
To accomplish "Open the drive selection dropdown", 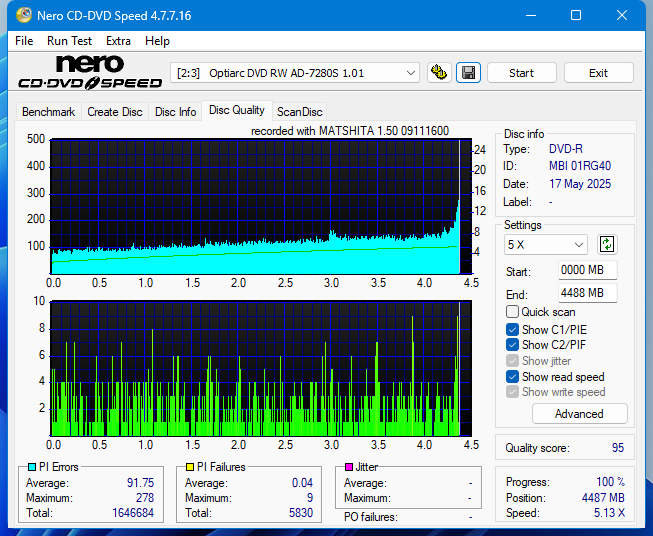I will tap(296, 73).
